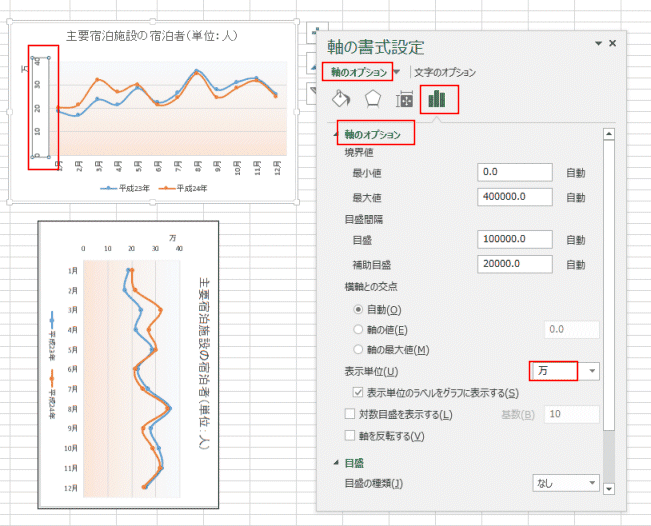Click the scrollbar down arrow
Viewport: 651px width, 526px height.
609,489
